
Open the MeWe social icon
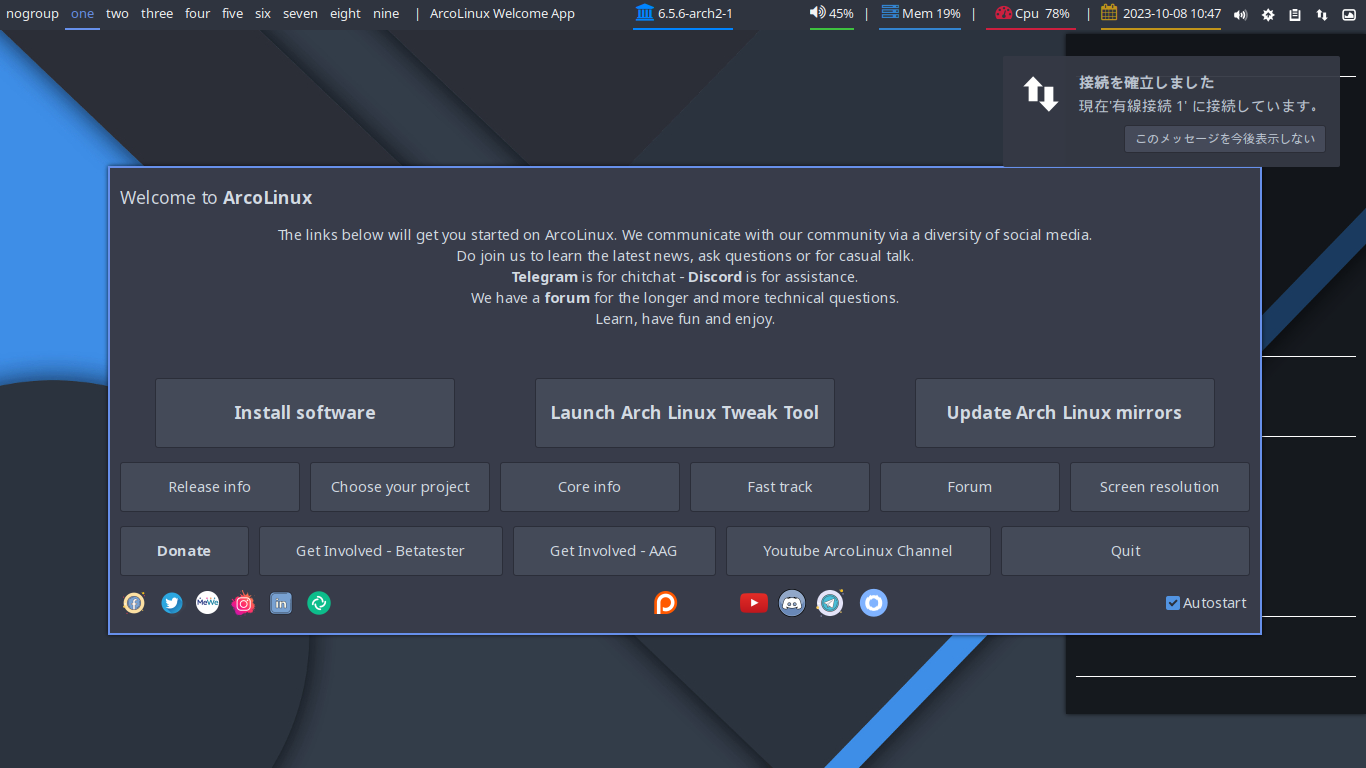(207, 603)
